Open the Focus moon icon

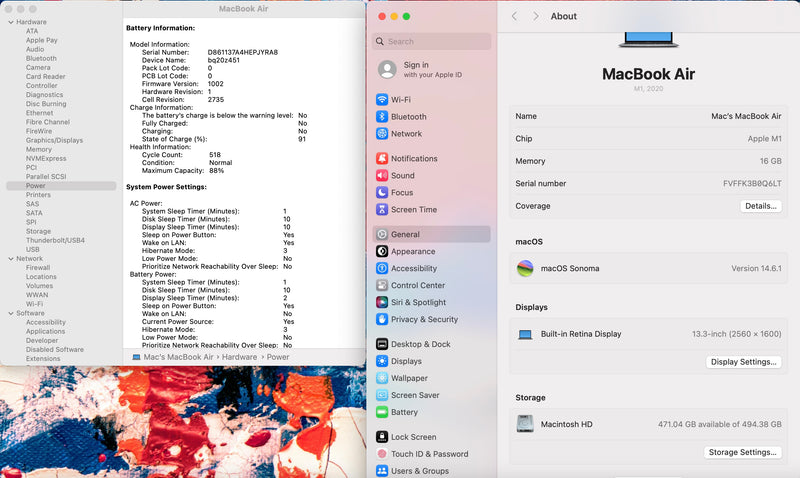382,192
